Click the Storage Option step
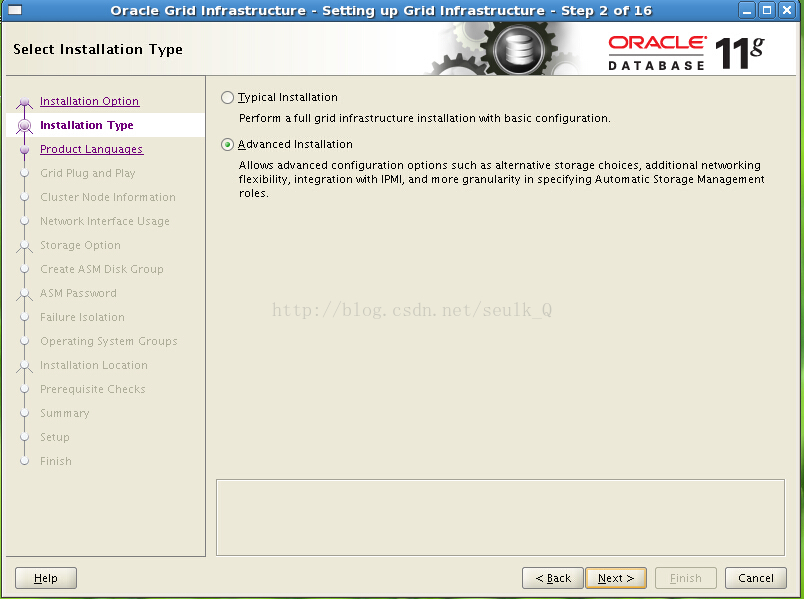This screenshot has height=599, width=804. click(x=81, y=245)
